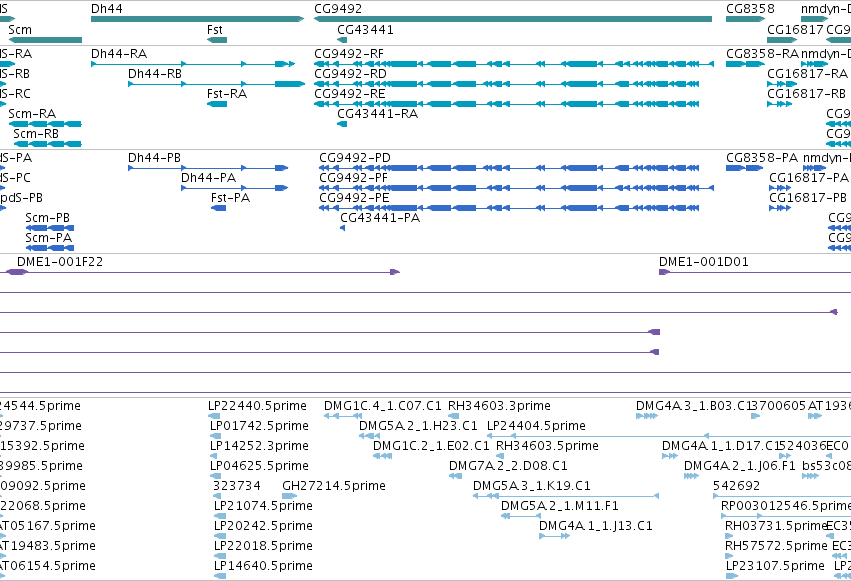Select the LP21074.5prime EST
851x581 pixels.
click(x=220, y=517)
